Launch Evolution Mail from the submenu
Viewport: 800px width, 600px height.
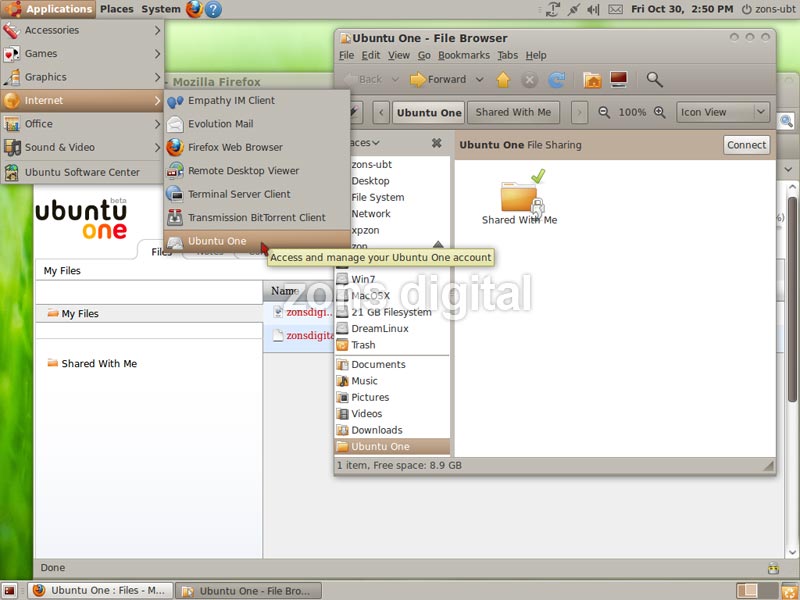[257, 124]
